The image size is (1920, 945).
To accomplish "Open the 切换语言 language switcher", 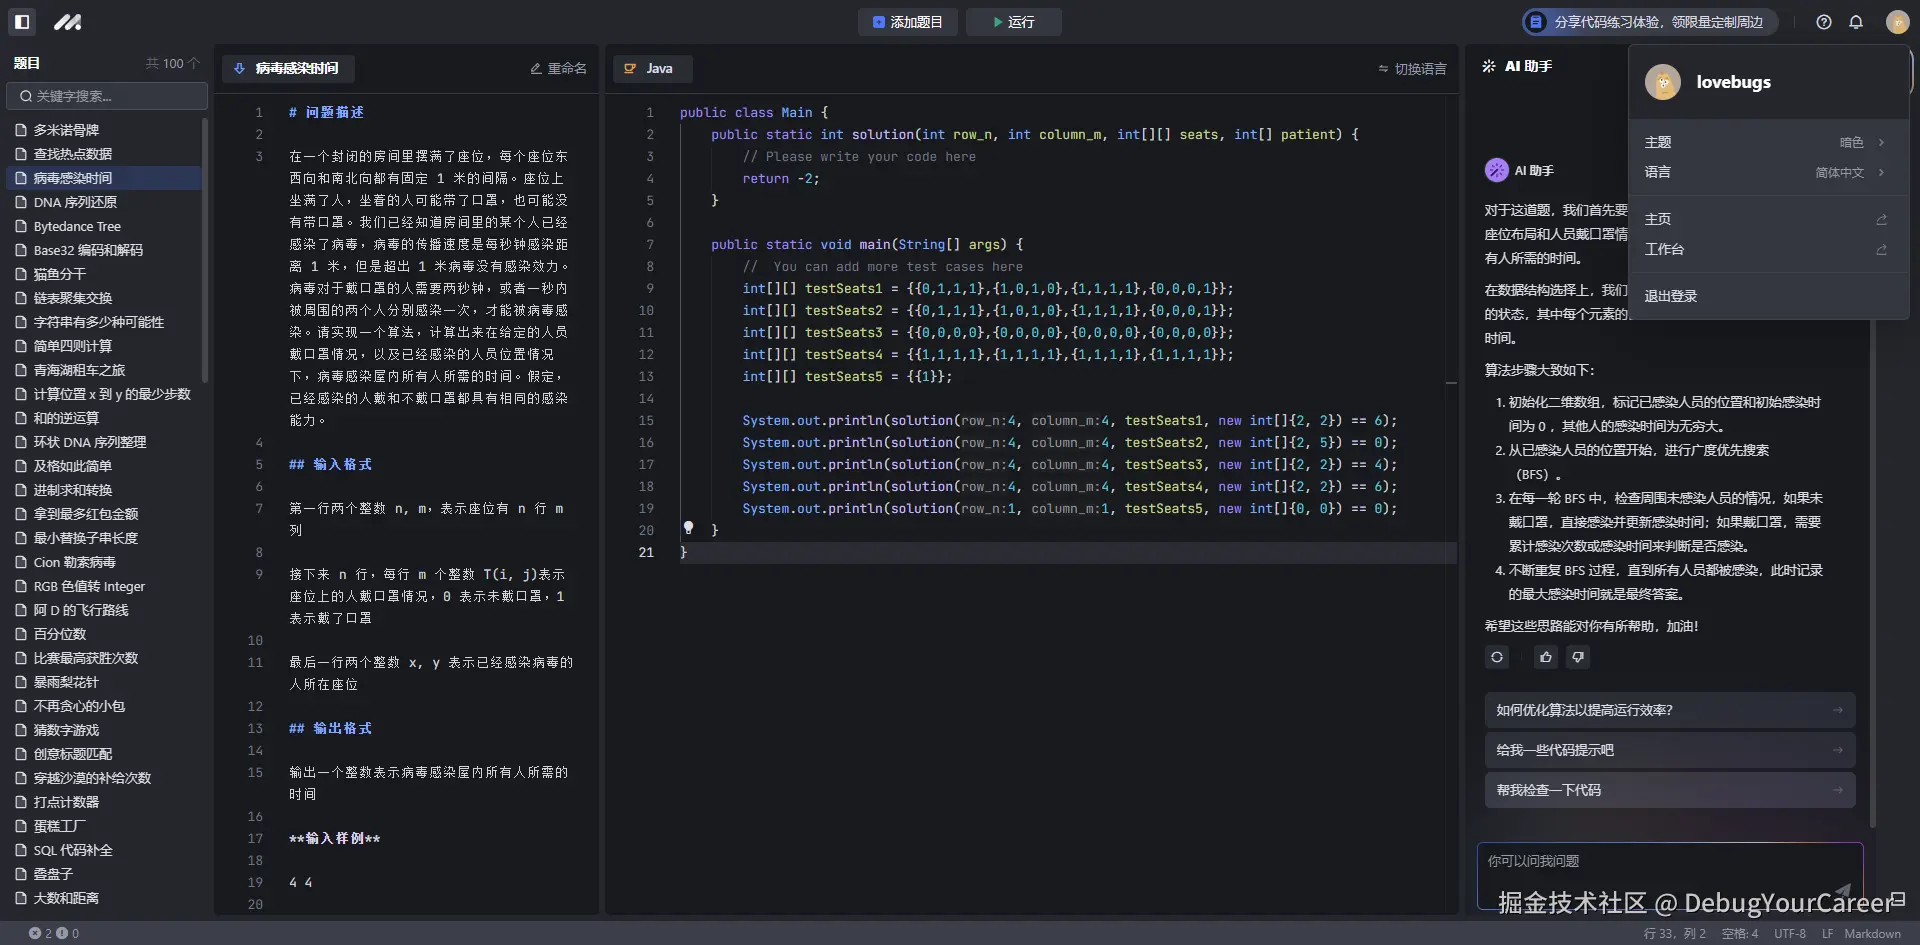I will [x=1411, y=69].
